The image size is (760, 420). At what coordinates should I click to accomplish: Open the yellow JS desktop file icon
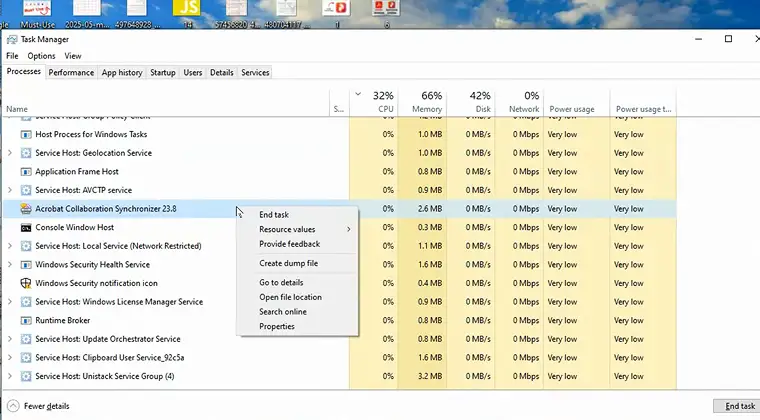[x=187, y=8]
